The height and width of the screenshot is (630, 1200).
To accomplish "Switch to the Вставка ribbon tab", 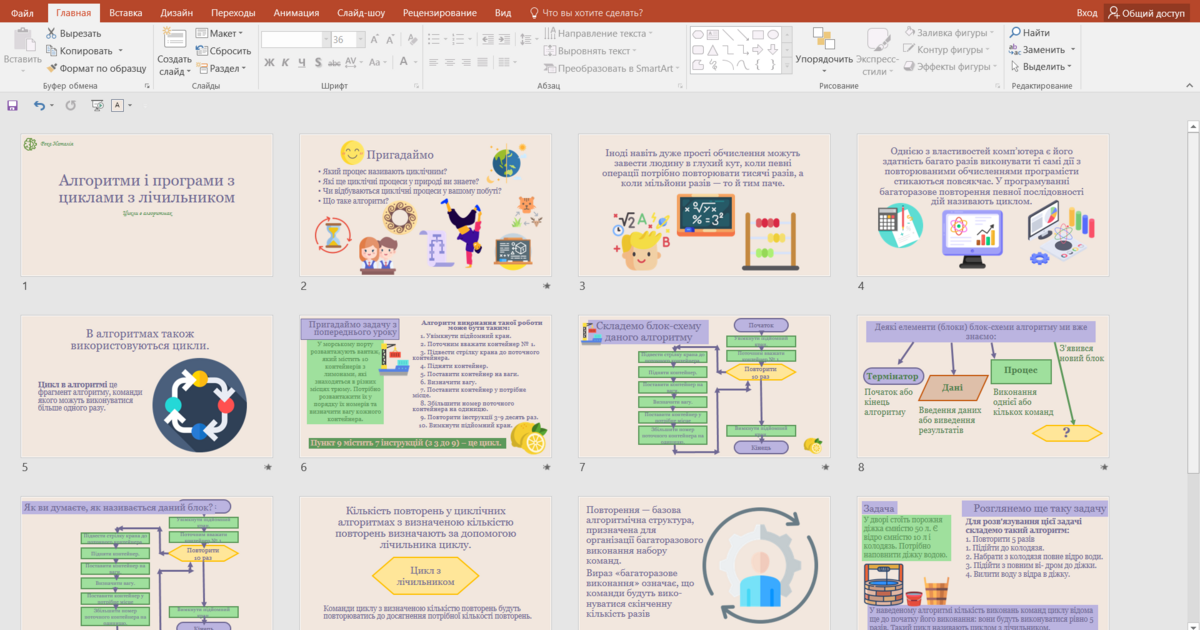I will click(125, 12).
